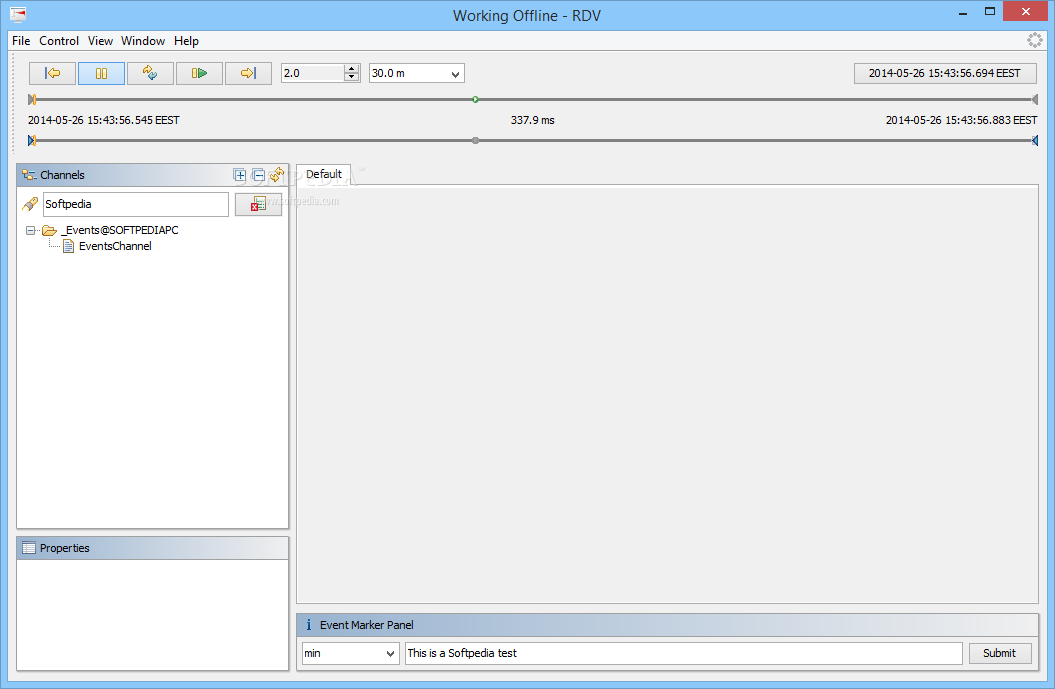Click end marker of upper time slider

(x=1035, y=100)
